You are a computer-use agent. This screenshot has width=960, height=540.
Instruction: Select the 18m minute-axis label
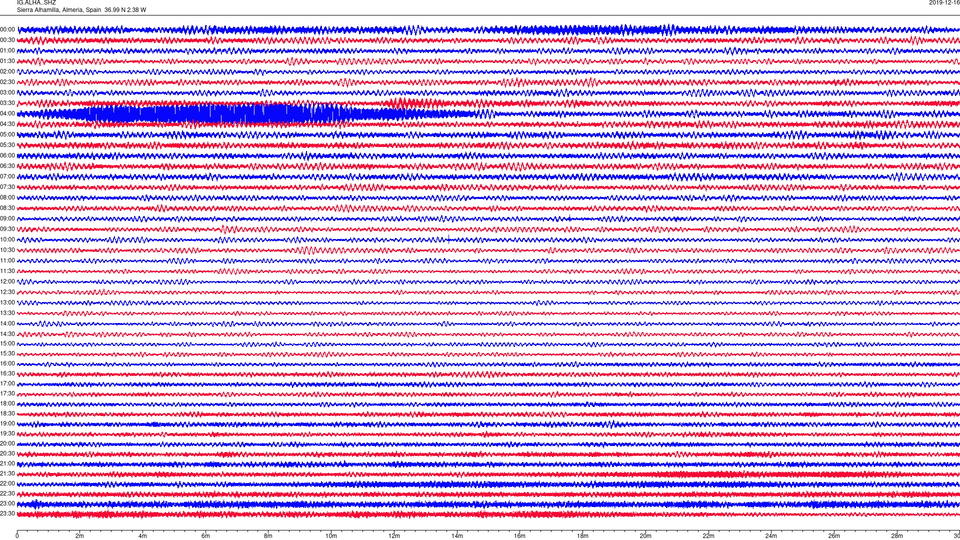pos(582,536)
